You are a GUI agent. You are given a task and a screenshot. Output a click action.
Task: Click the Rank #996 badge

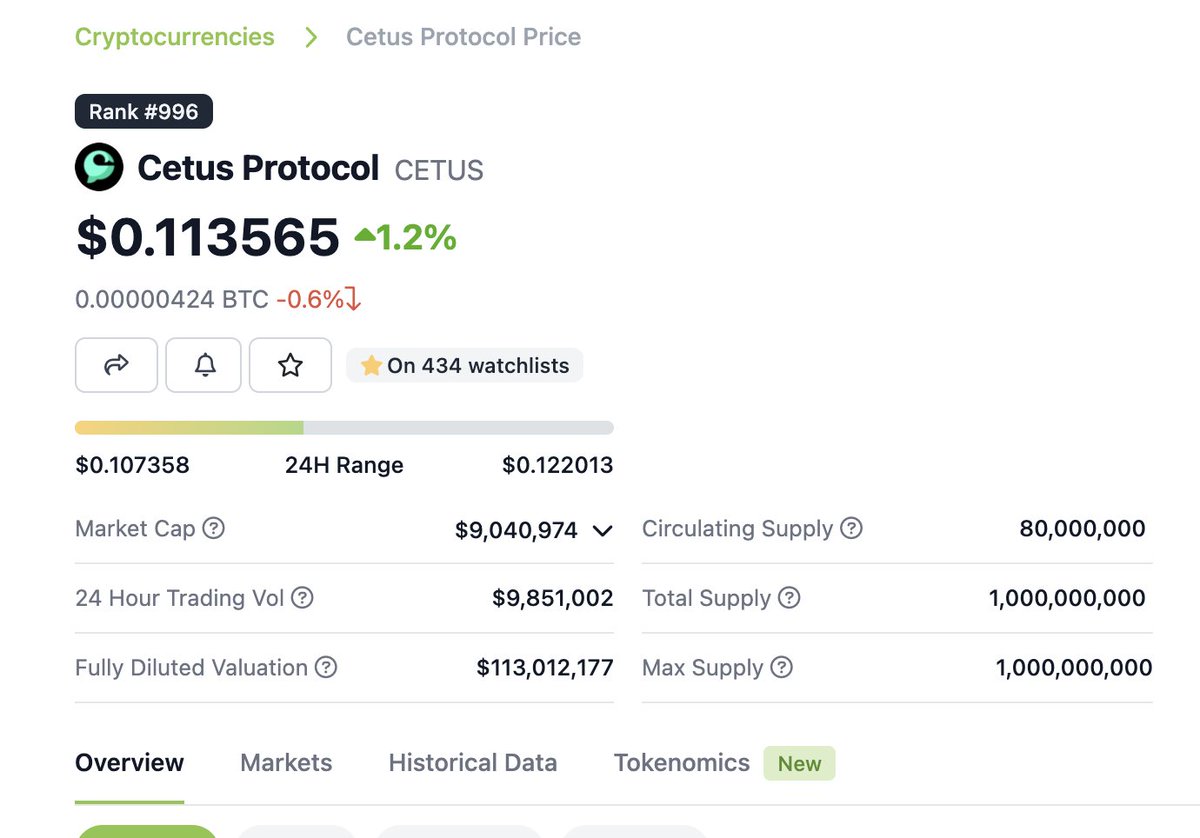click(x=144, y=111)
